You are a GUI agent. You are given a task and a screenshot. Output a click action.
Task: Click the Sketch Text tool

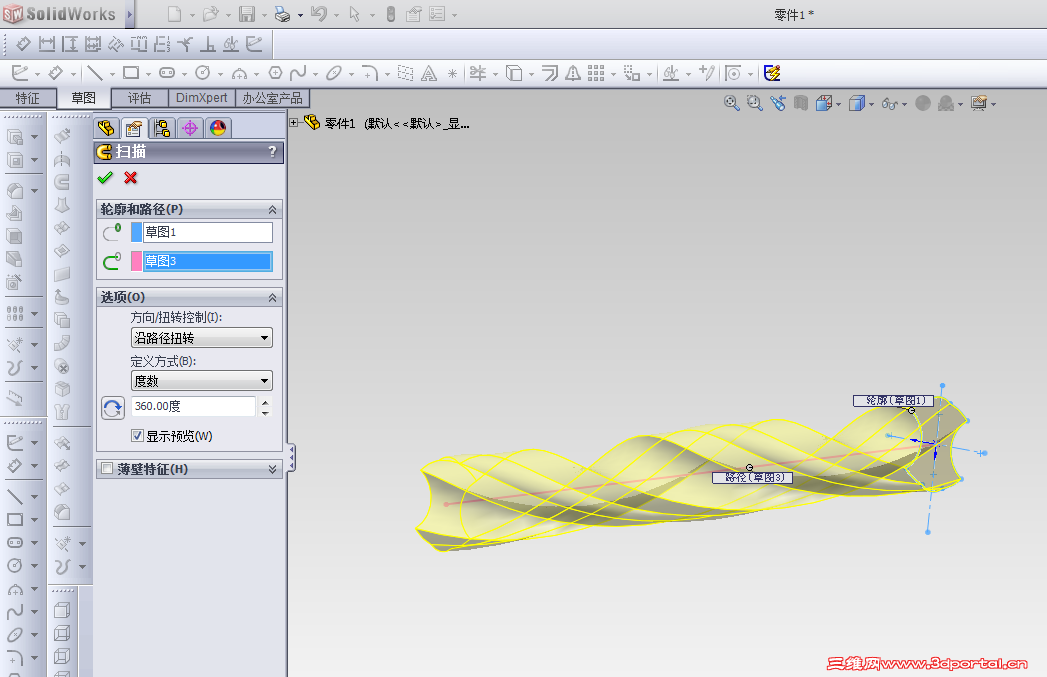pyautogui.click(x=429, y=73)
